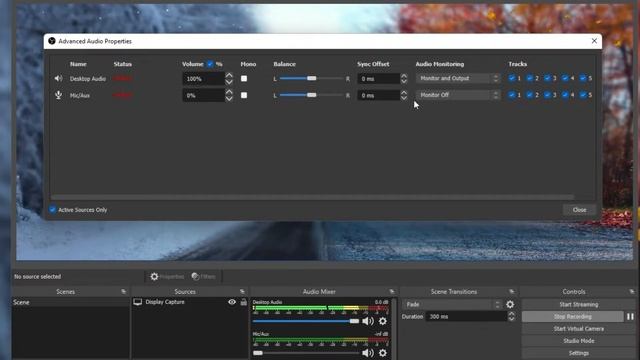The height and width of the screenshot is (360, 640).
Task: Increase Desktop Audio volume percent
Action: (229, 76)
